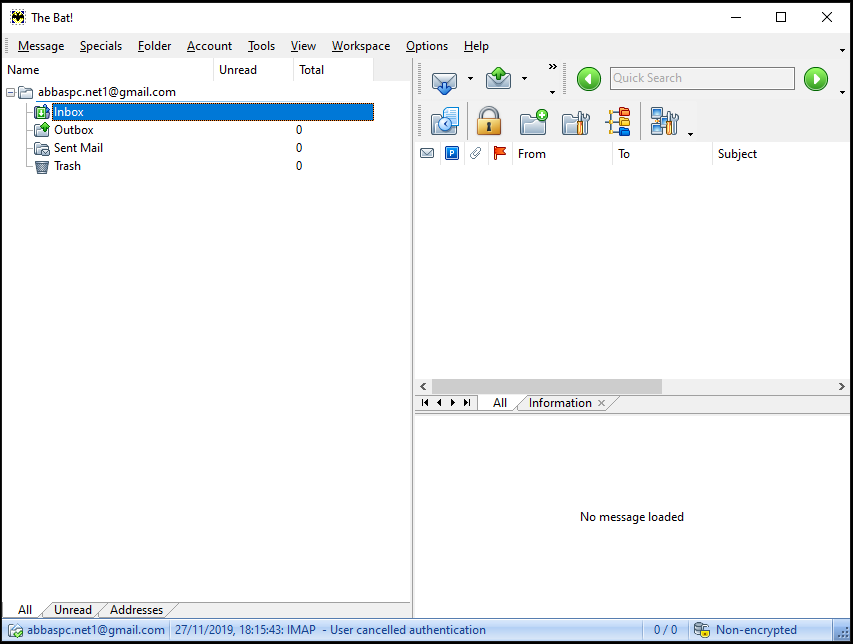The width and height of the screenshot is (853, 644).
Task: Open folder properties wrench icon
Action: click(x=576, y=123)
